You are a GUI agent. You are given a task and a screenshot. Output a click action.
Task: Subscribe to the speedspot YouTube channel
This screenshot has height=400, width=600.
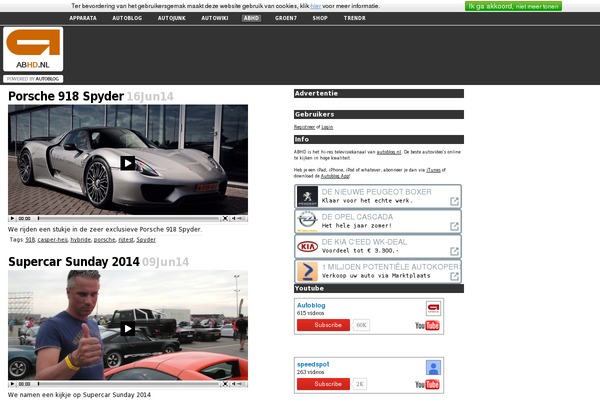323,384
